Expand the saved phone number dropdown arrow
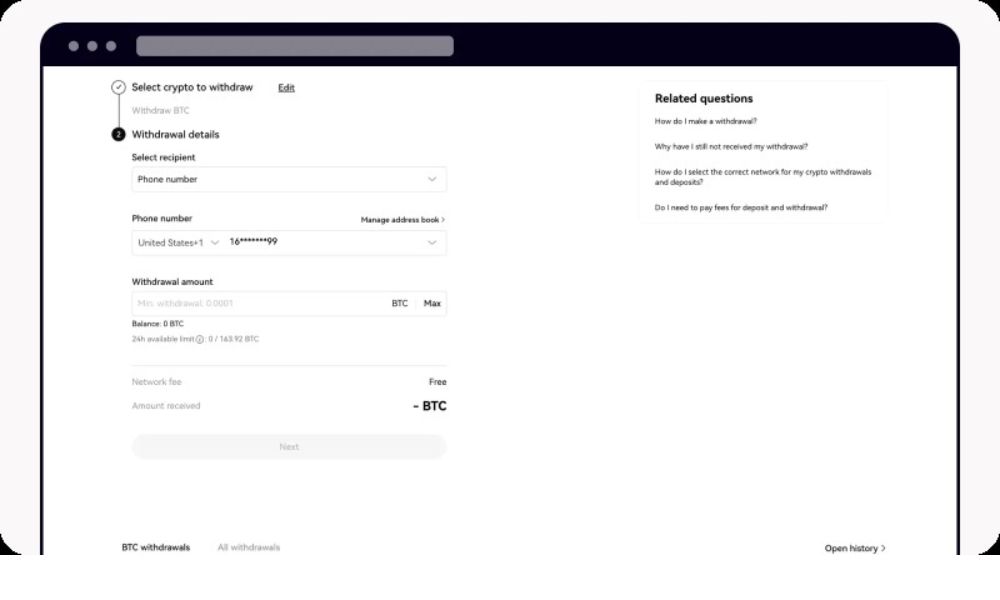 coord(432,242)
